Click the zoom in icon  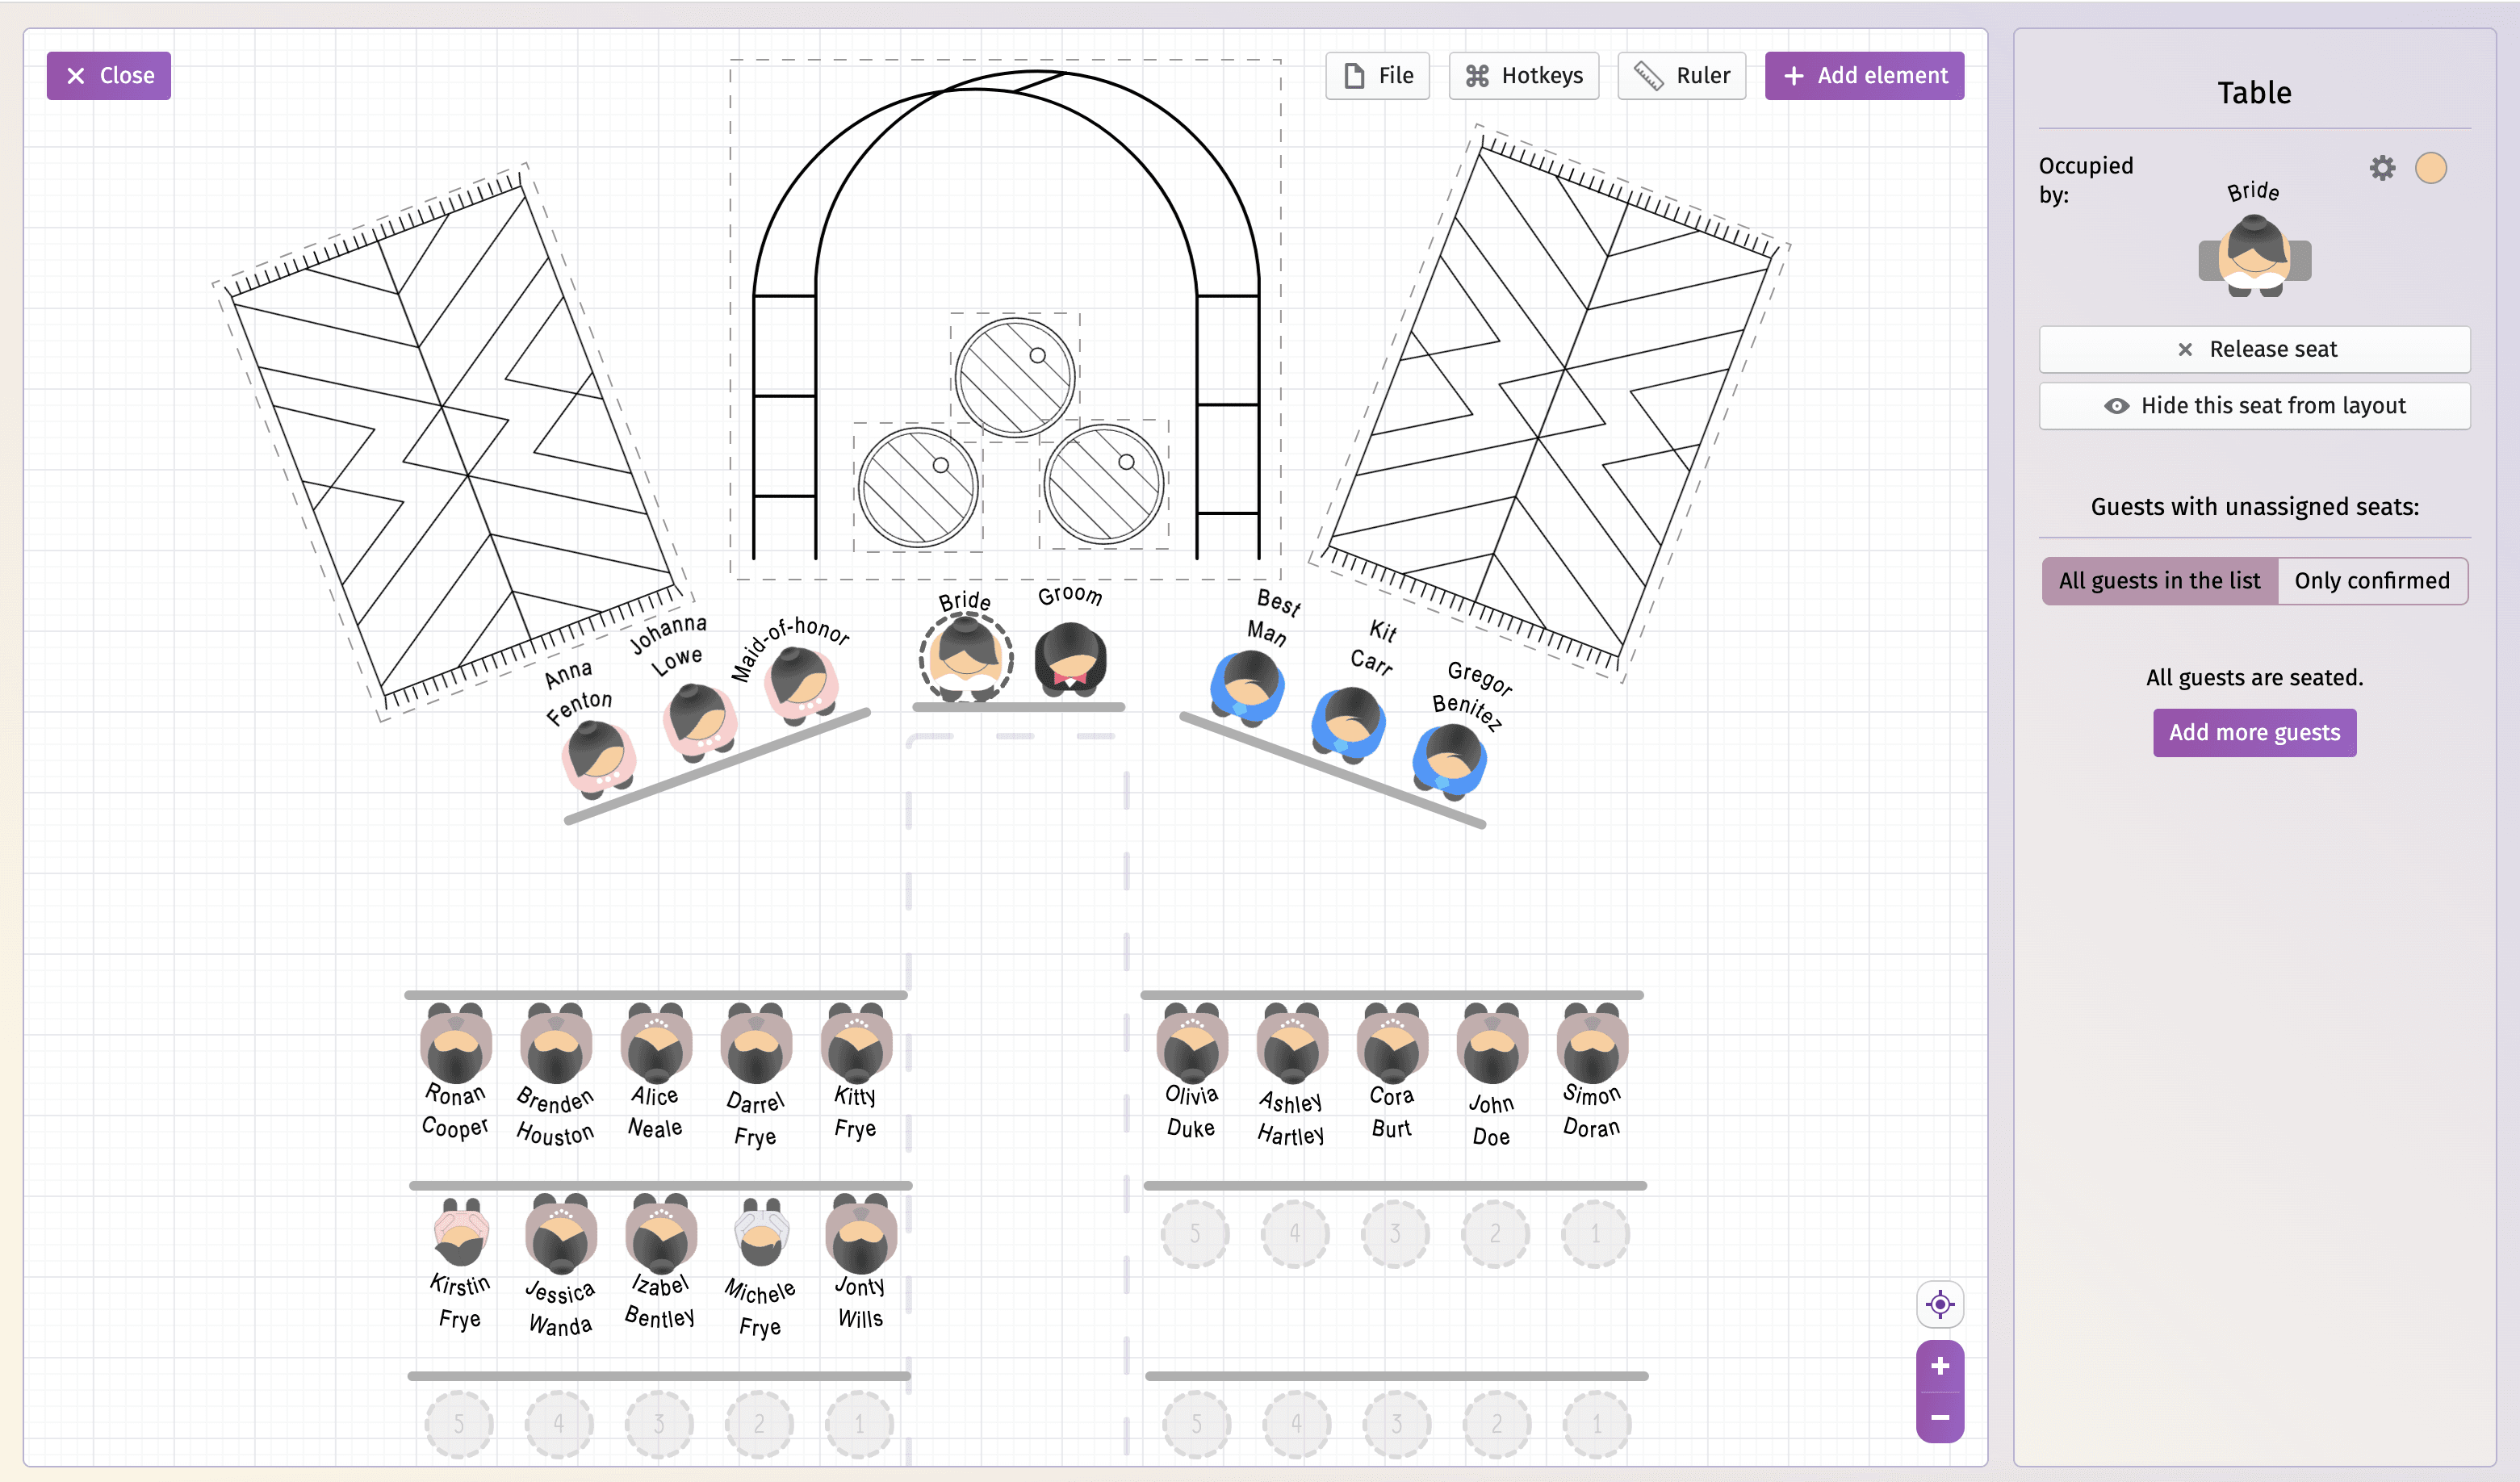1938,1366
